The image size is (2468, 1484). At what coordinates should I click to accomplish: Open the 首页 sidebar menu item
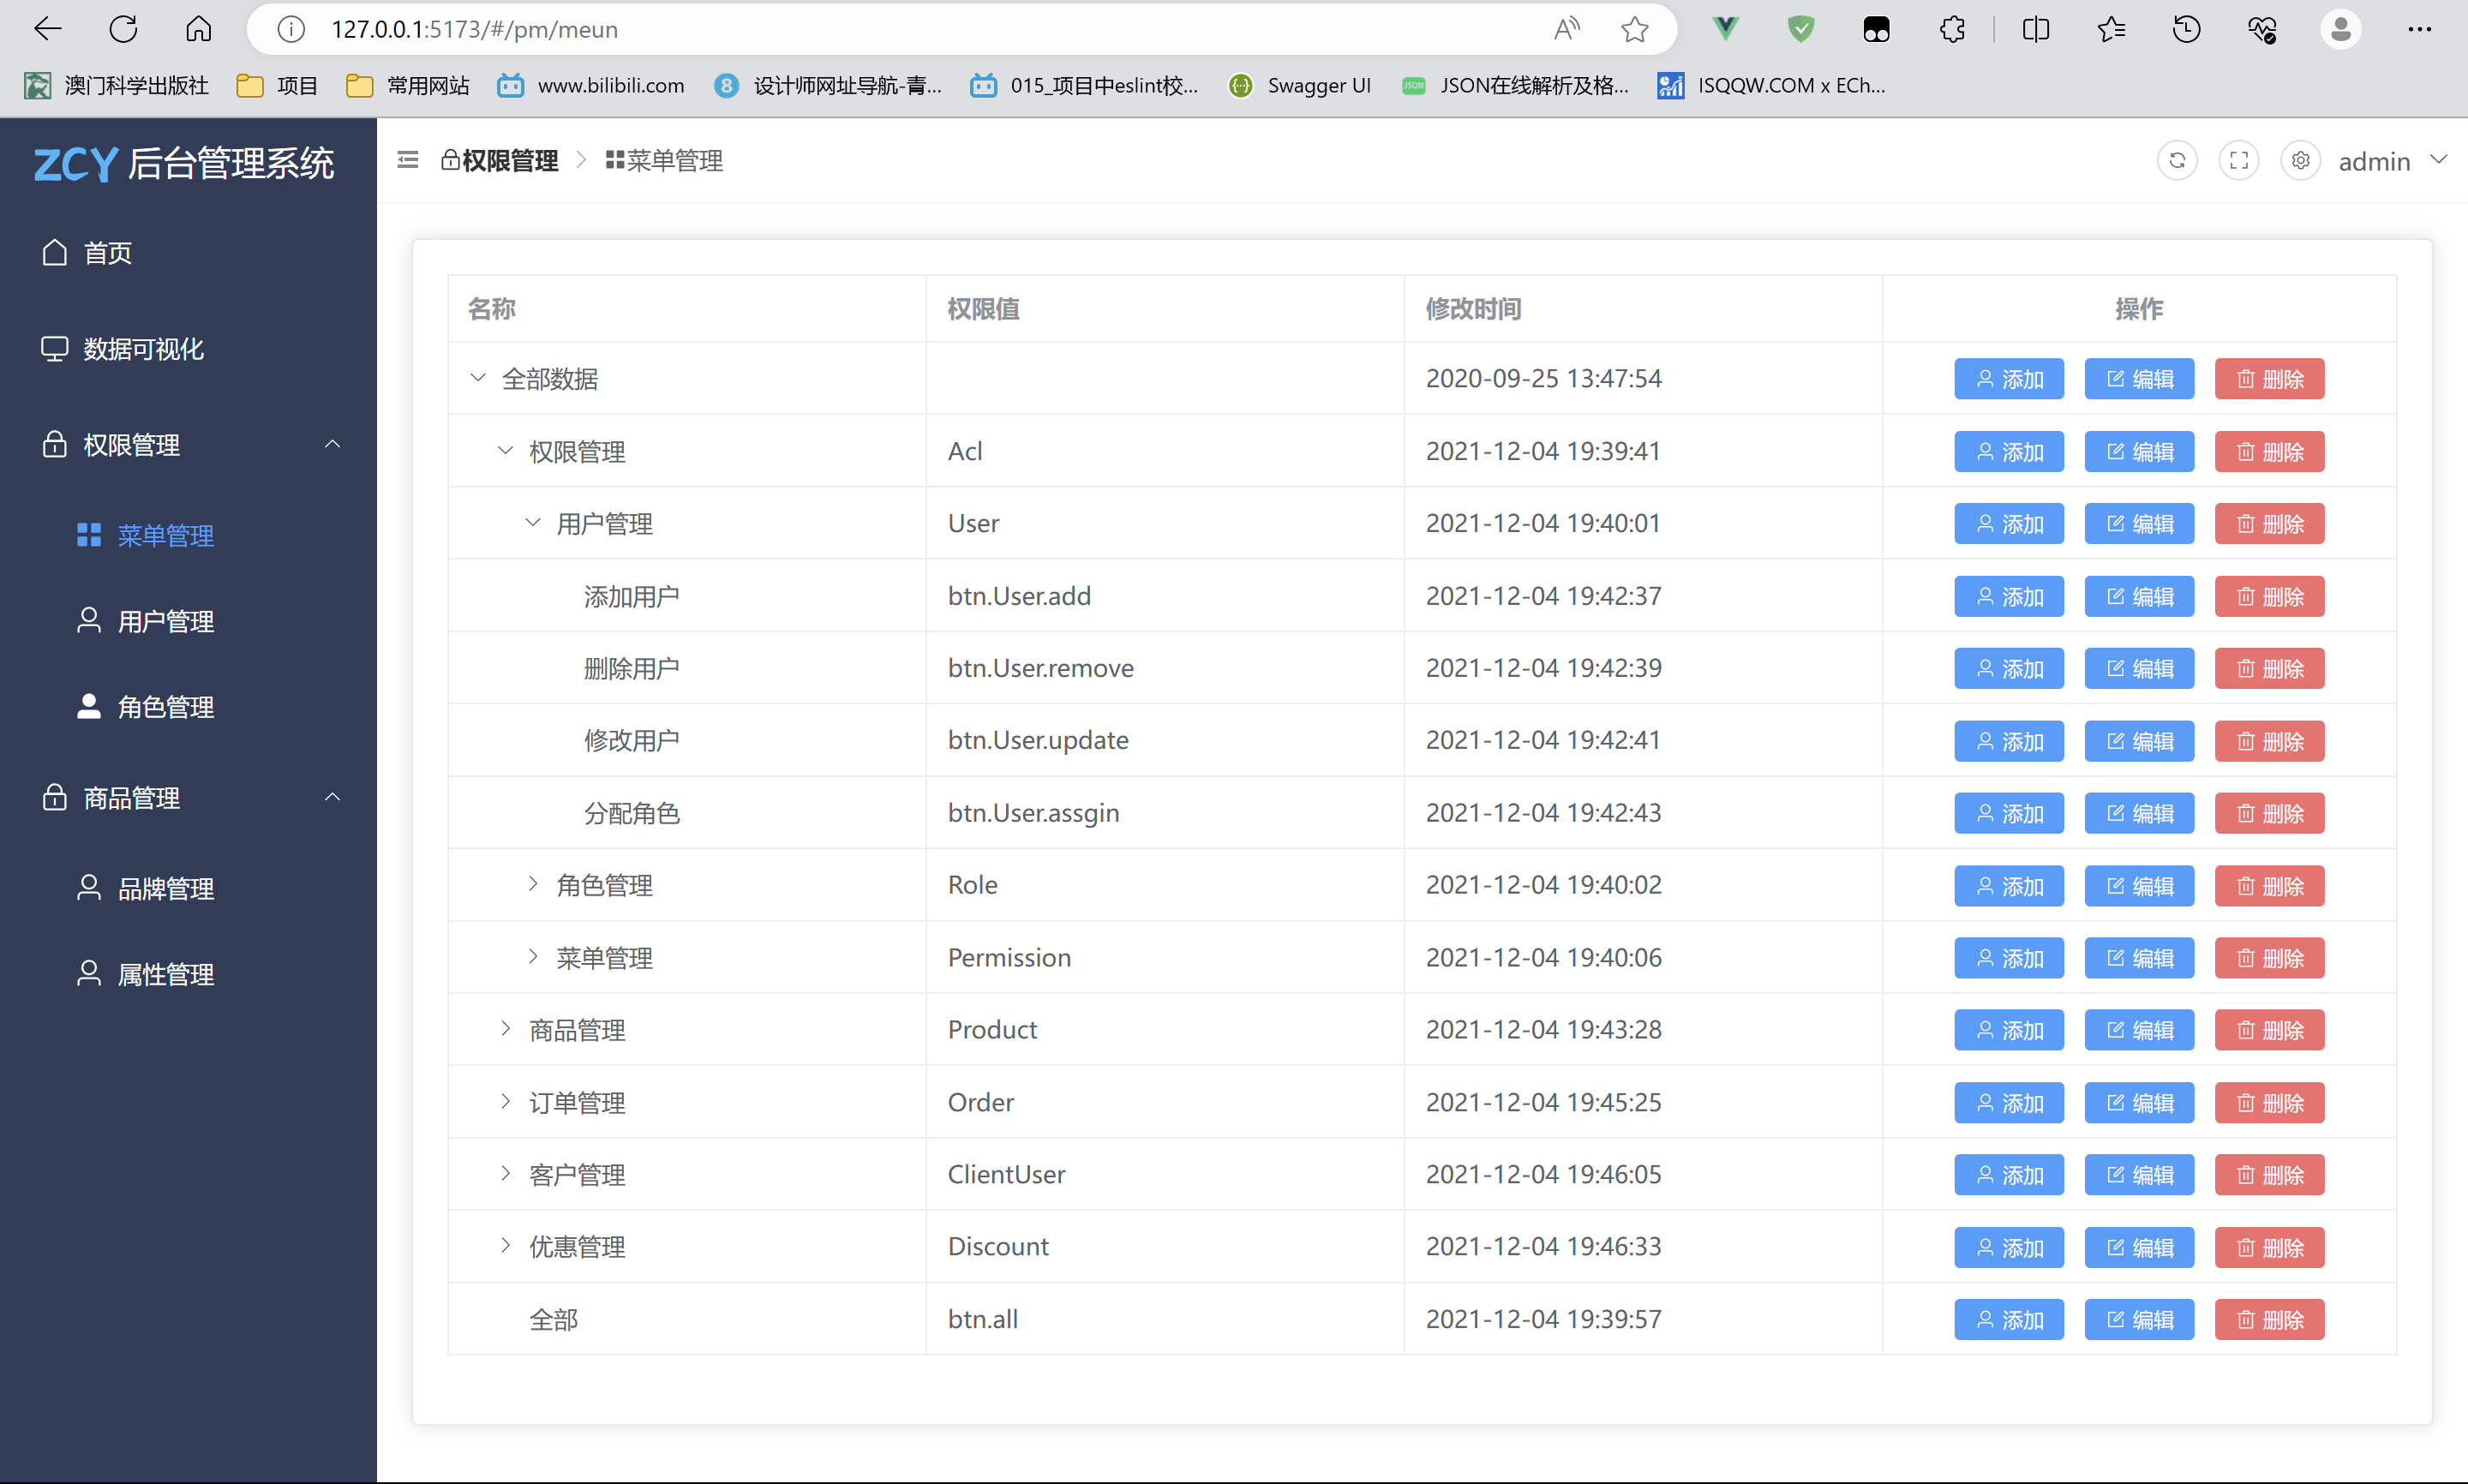click(188, 253)
